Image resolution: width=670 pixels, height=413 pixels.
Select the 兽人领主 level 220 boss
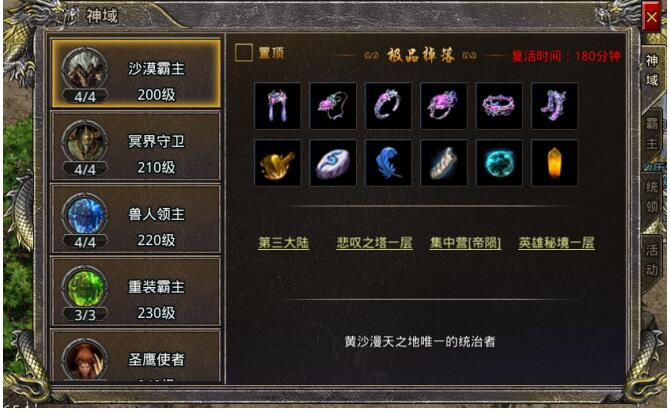tap(136, 219)
